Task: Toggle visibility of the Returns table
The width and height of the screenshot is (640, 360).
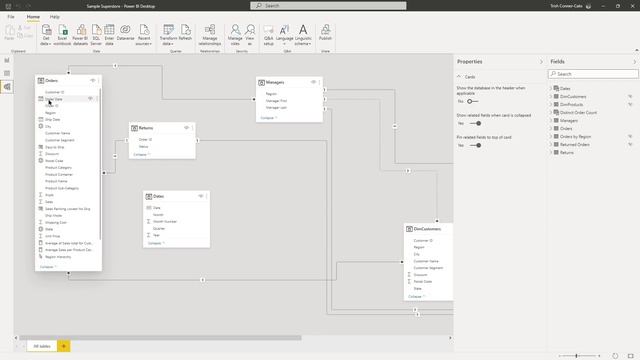Action: [x=187, y=128]
